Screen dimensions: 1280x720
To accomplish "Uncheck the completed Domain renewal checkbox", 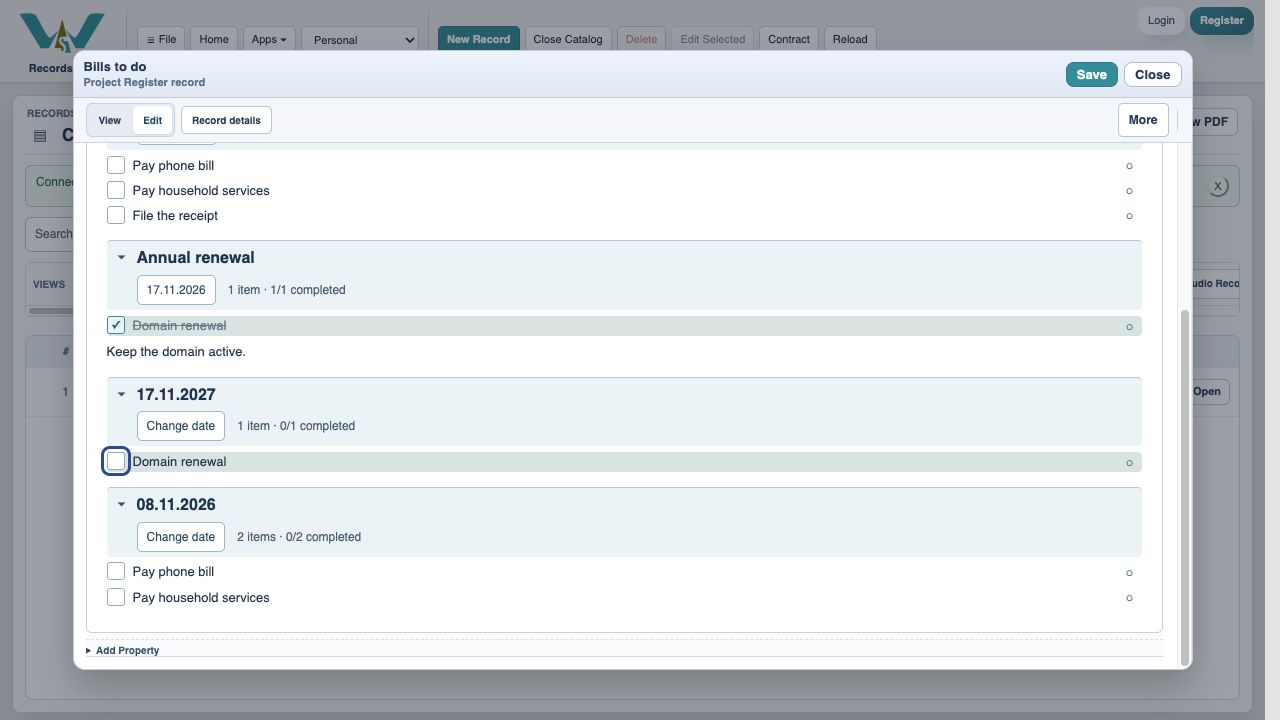I will click(116, 325).
